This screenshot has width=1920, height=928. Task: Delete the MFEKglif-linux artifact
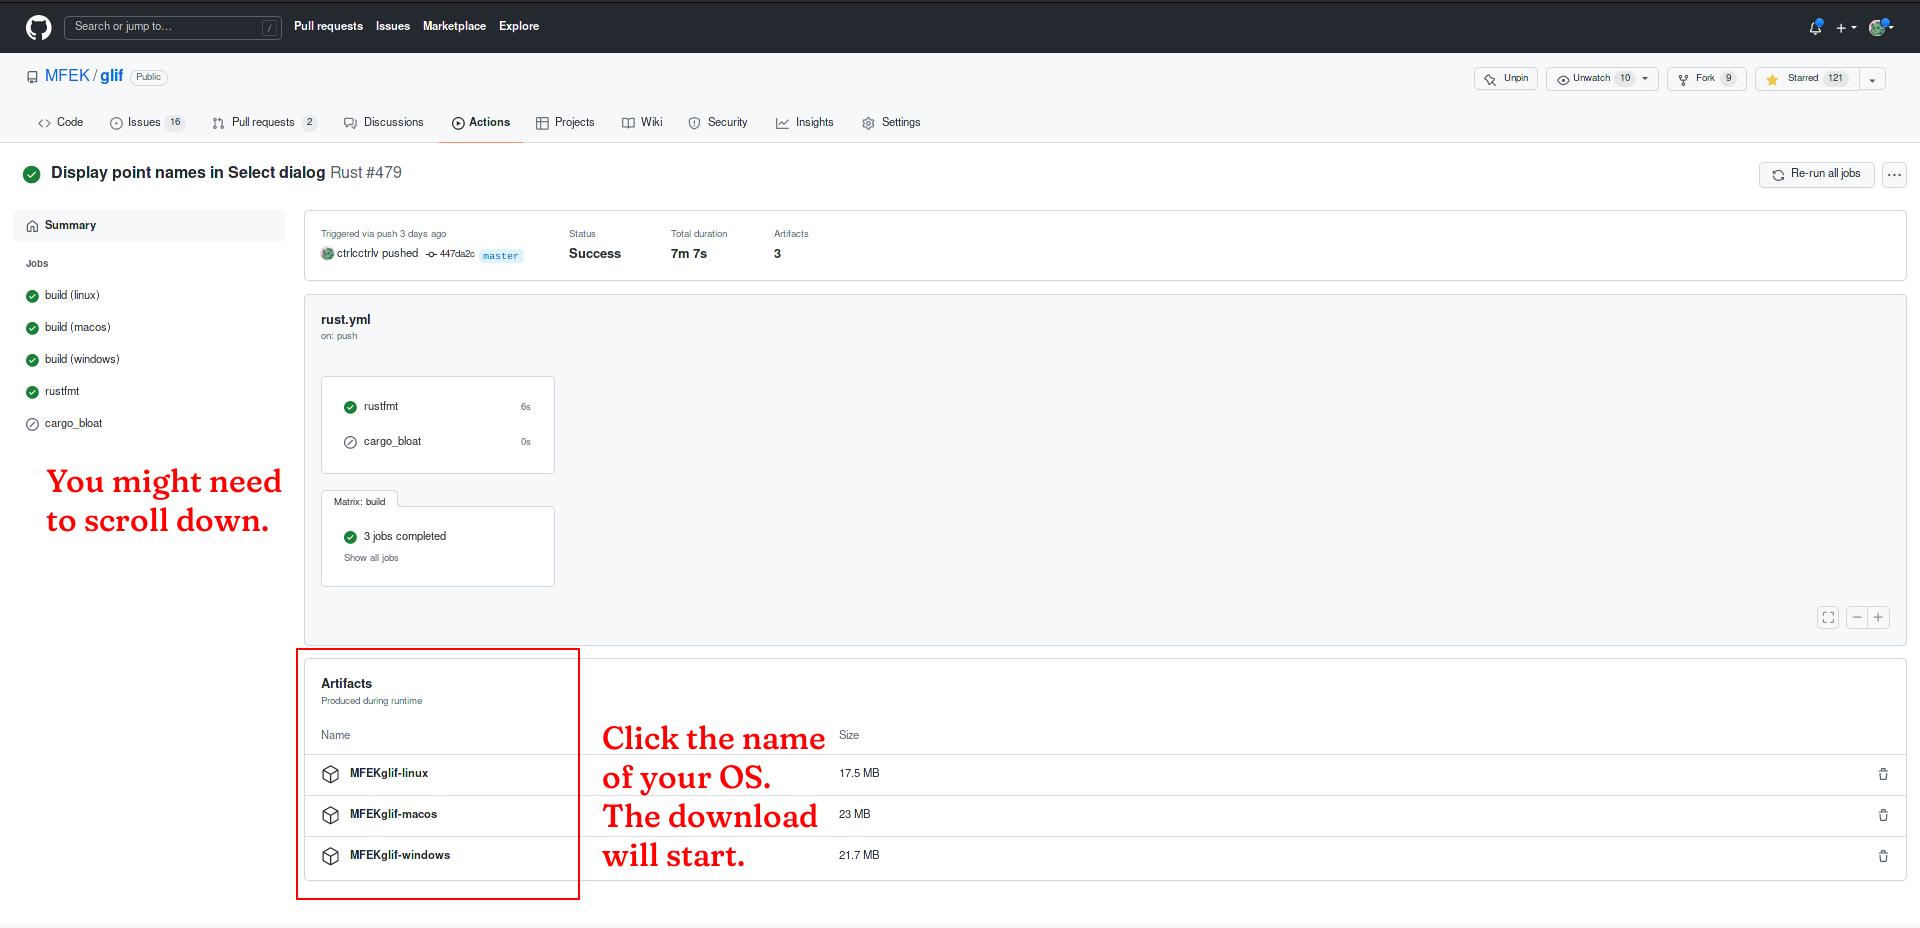(1883, 774)
